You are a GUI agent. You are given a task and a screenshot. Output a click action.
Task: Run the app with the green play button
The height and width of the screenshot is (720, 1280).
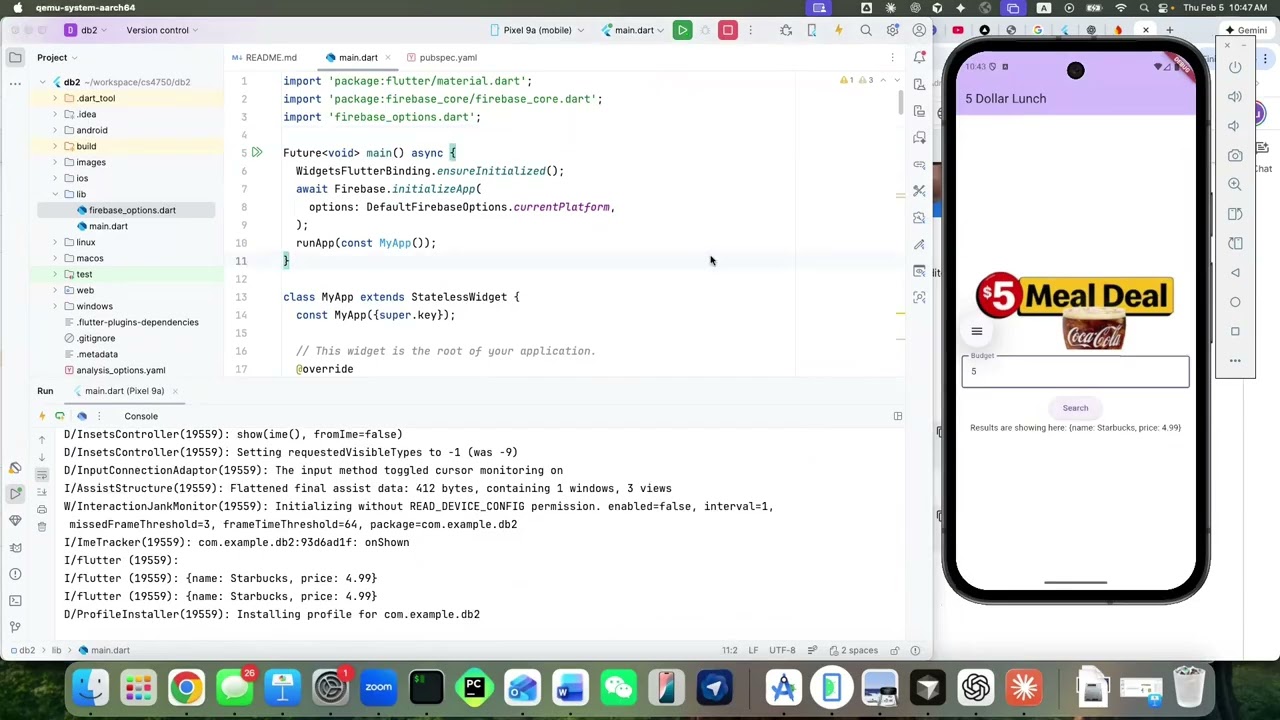pos(682,30)
